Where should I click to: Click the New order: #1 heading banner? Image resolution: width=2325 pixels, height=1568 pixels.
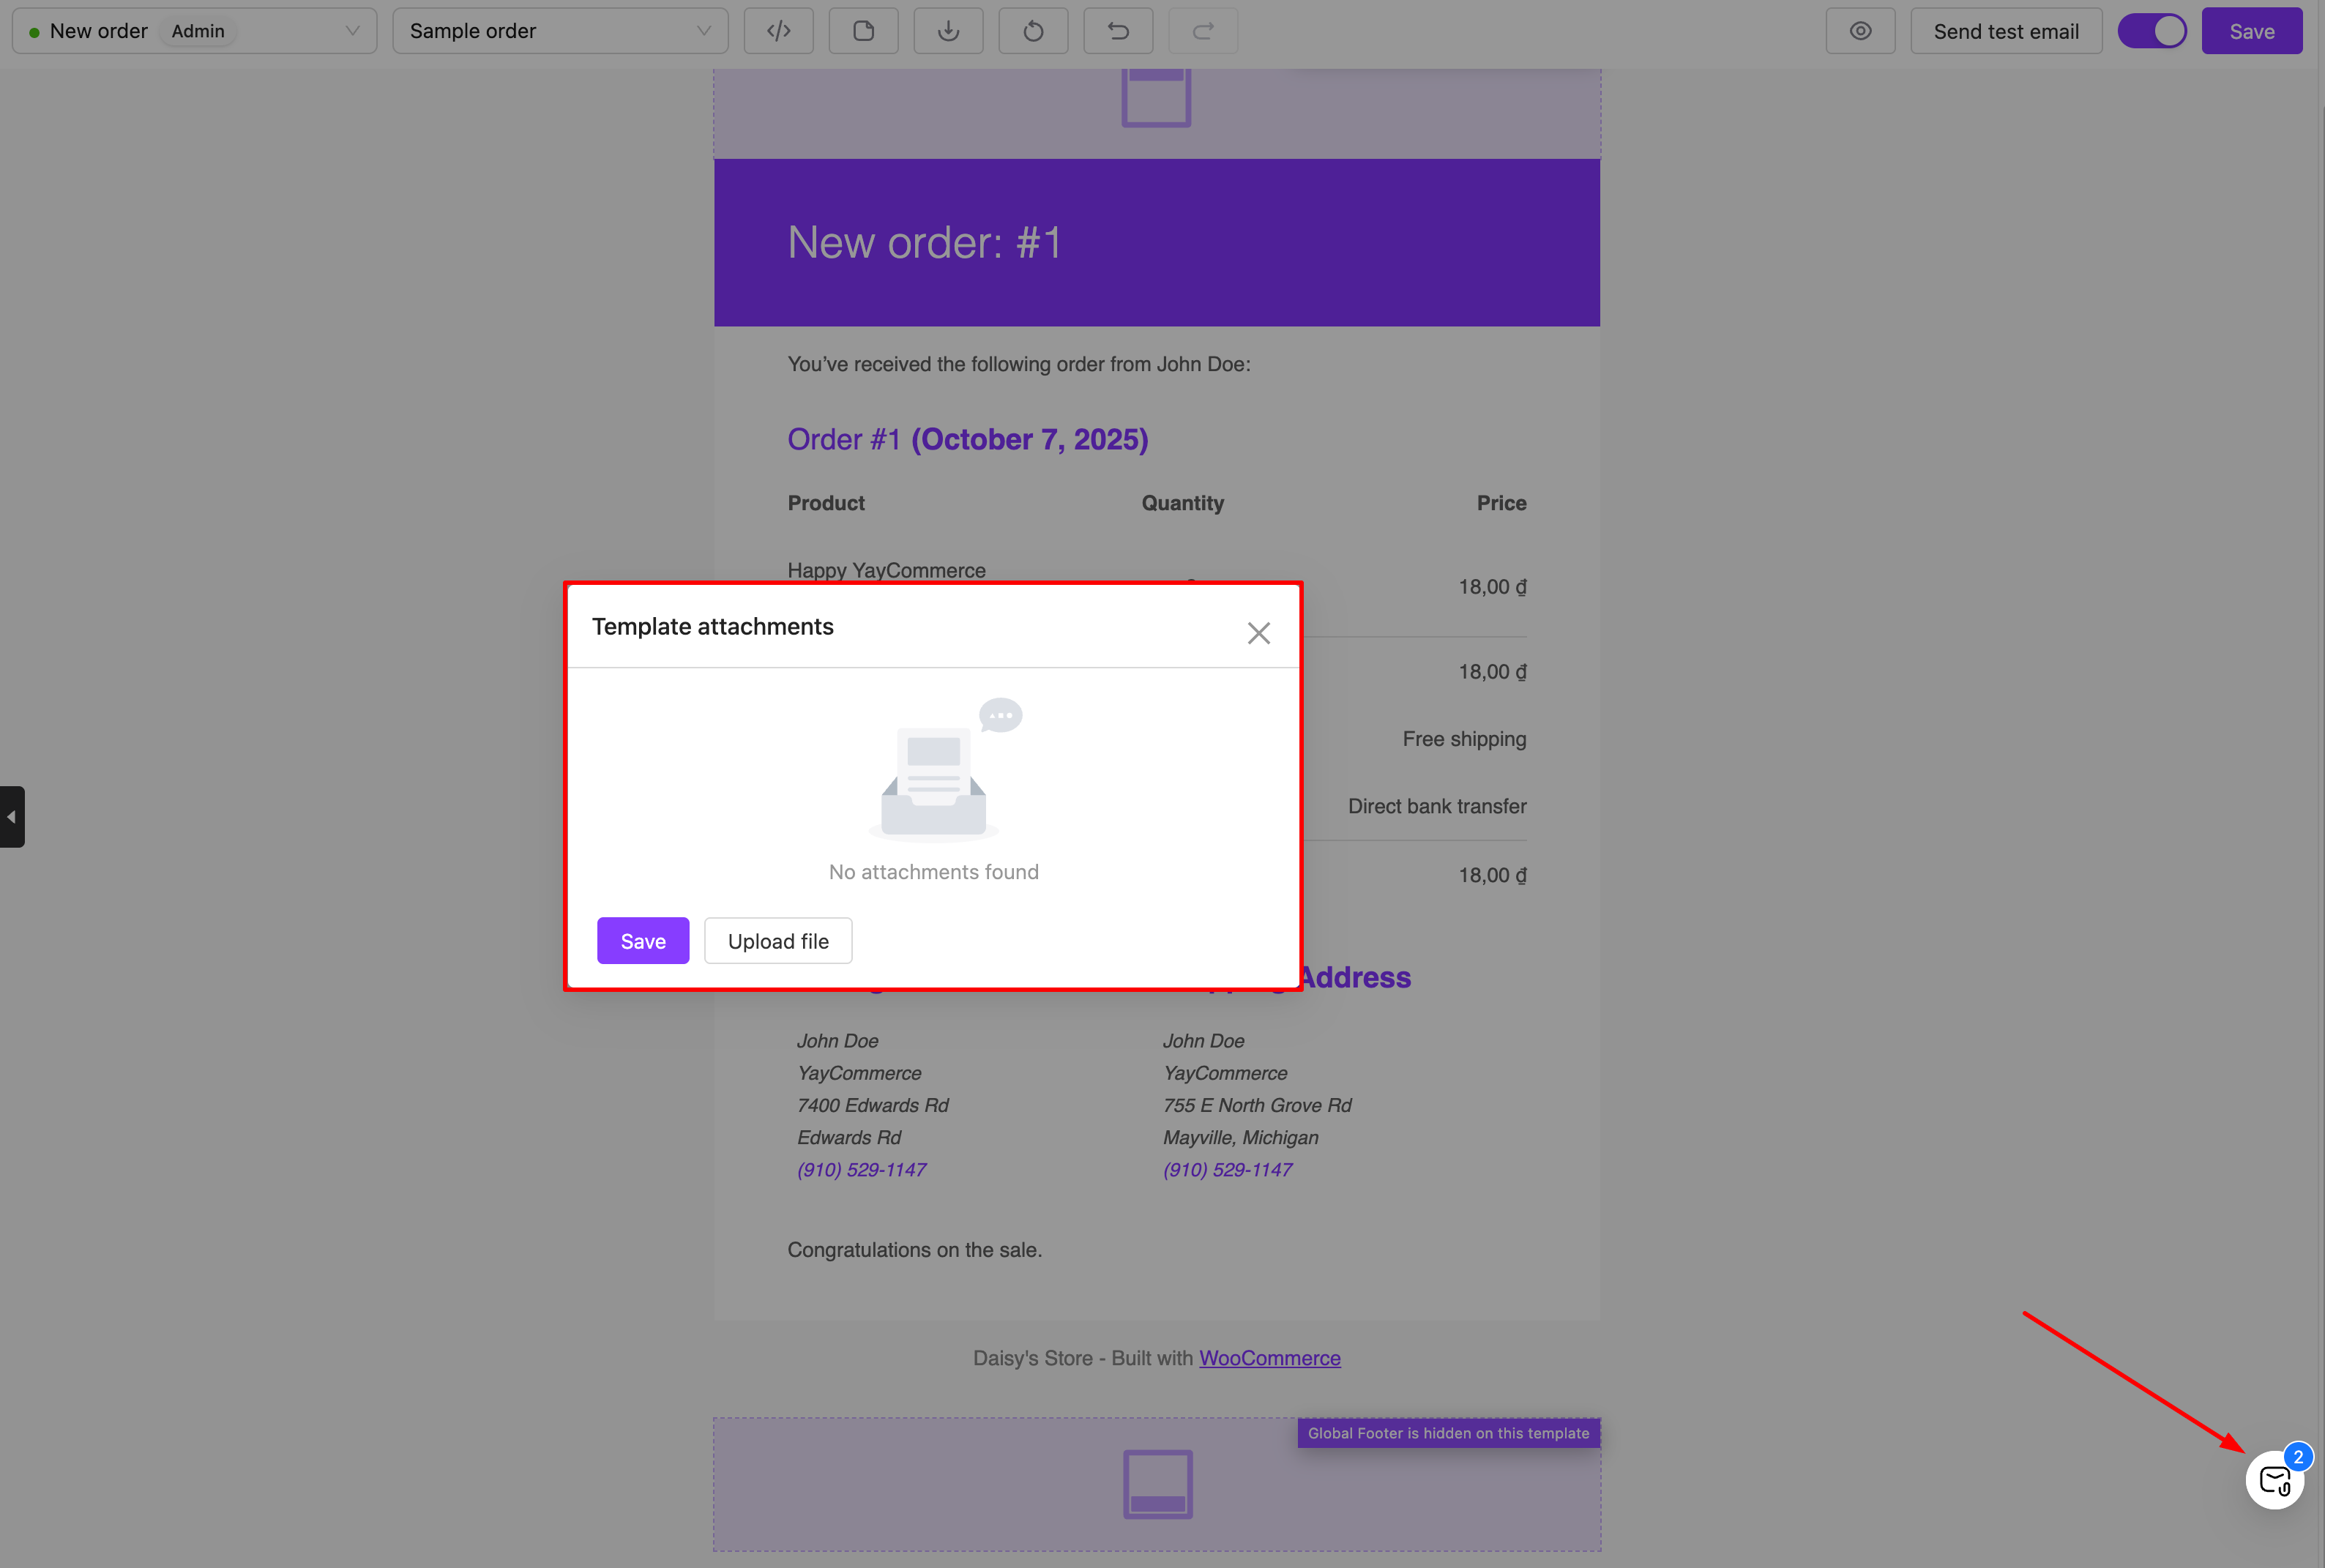(1156, 243)
